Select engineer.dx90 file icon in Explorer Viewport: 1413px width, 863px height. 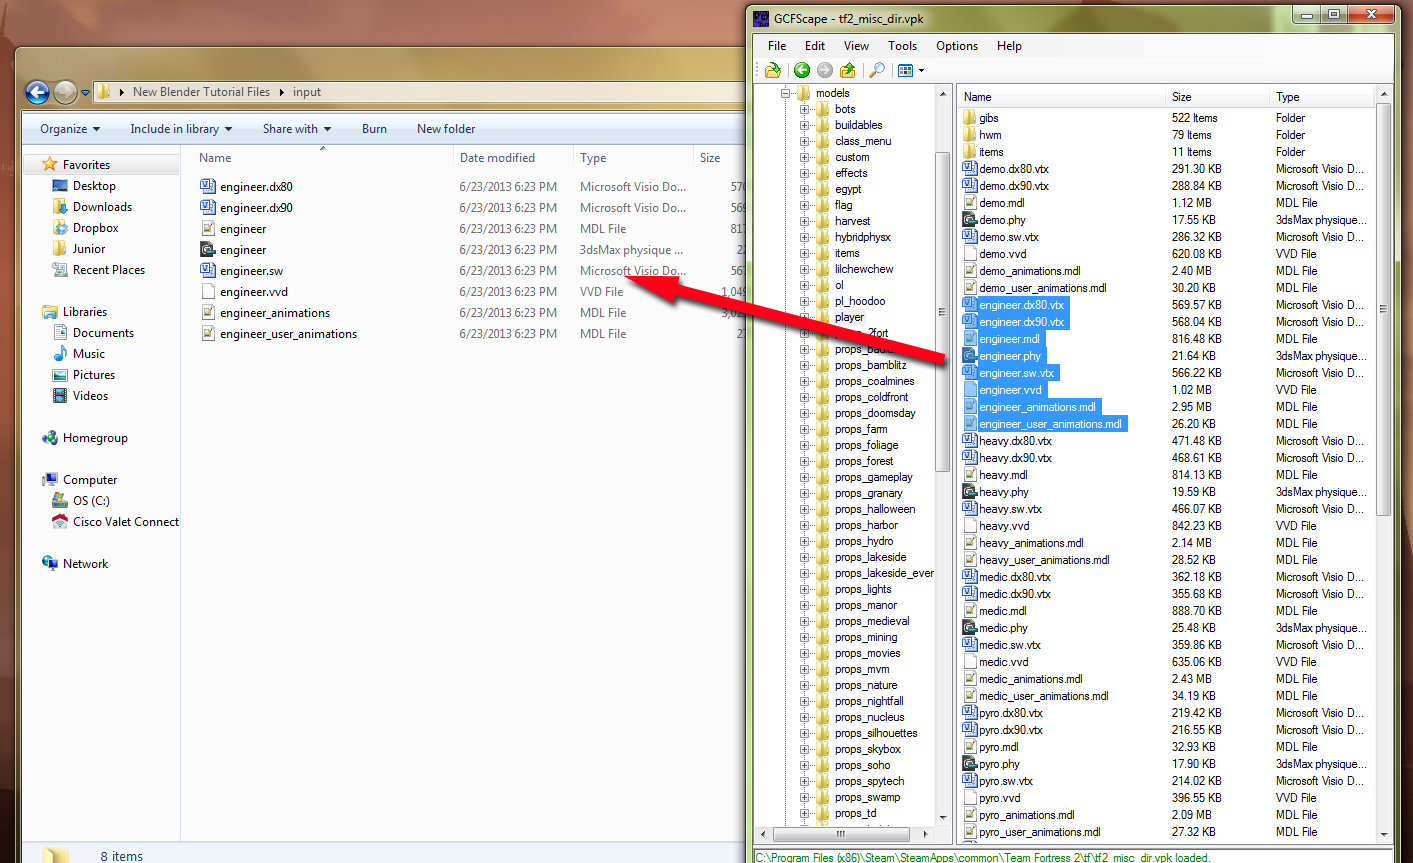point(208,207)
